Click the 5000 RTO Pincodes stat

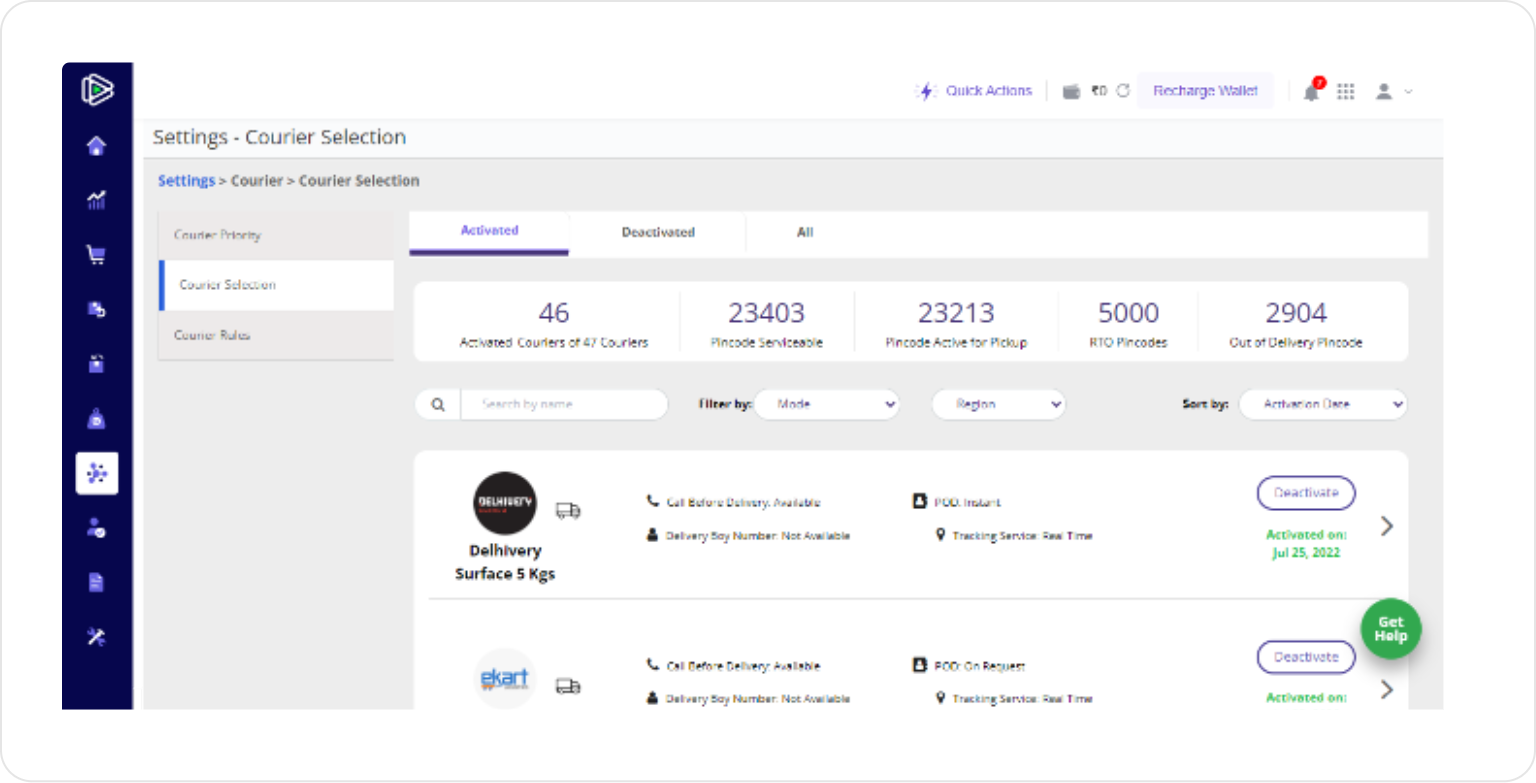[x=1128, y=324]
